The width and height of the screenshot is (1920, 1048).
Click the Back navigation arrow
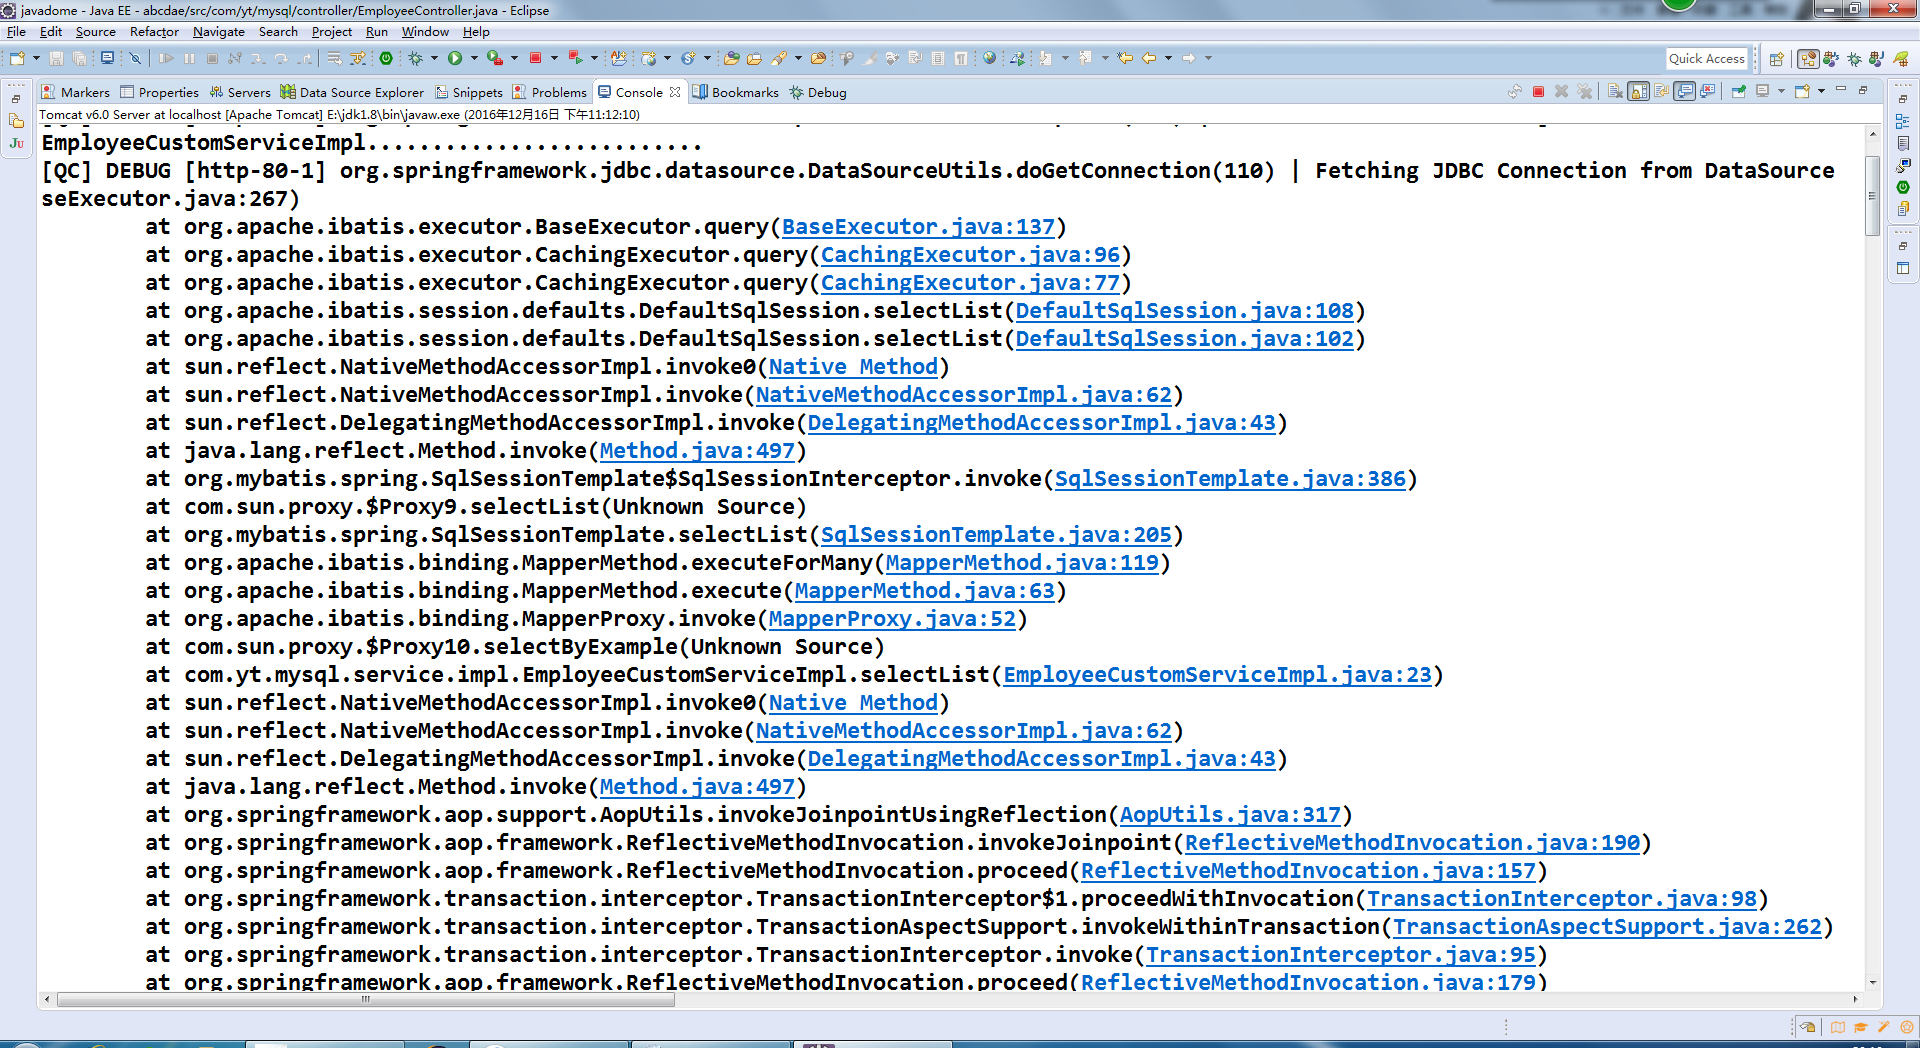[x=1149, y=58]
